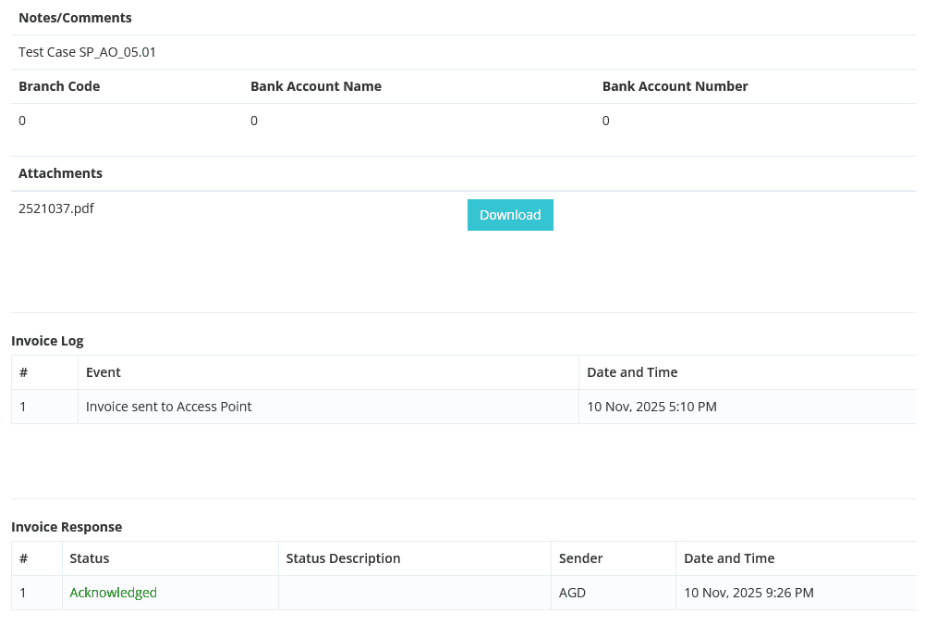Select the 'Invoice sent to Access Point' event
Image resolution: width=927 pixels, height=638 pixels.
169,407
